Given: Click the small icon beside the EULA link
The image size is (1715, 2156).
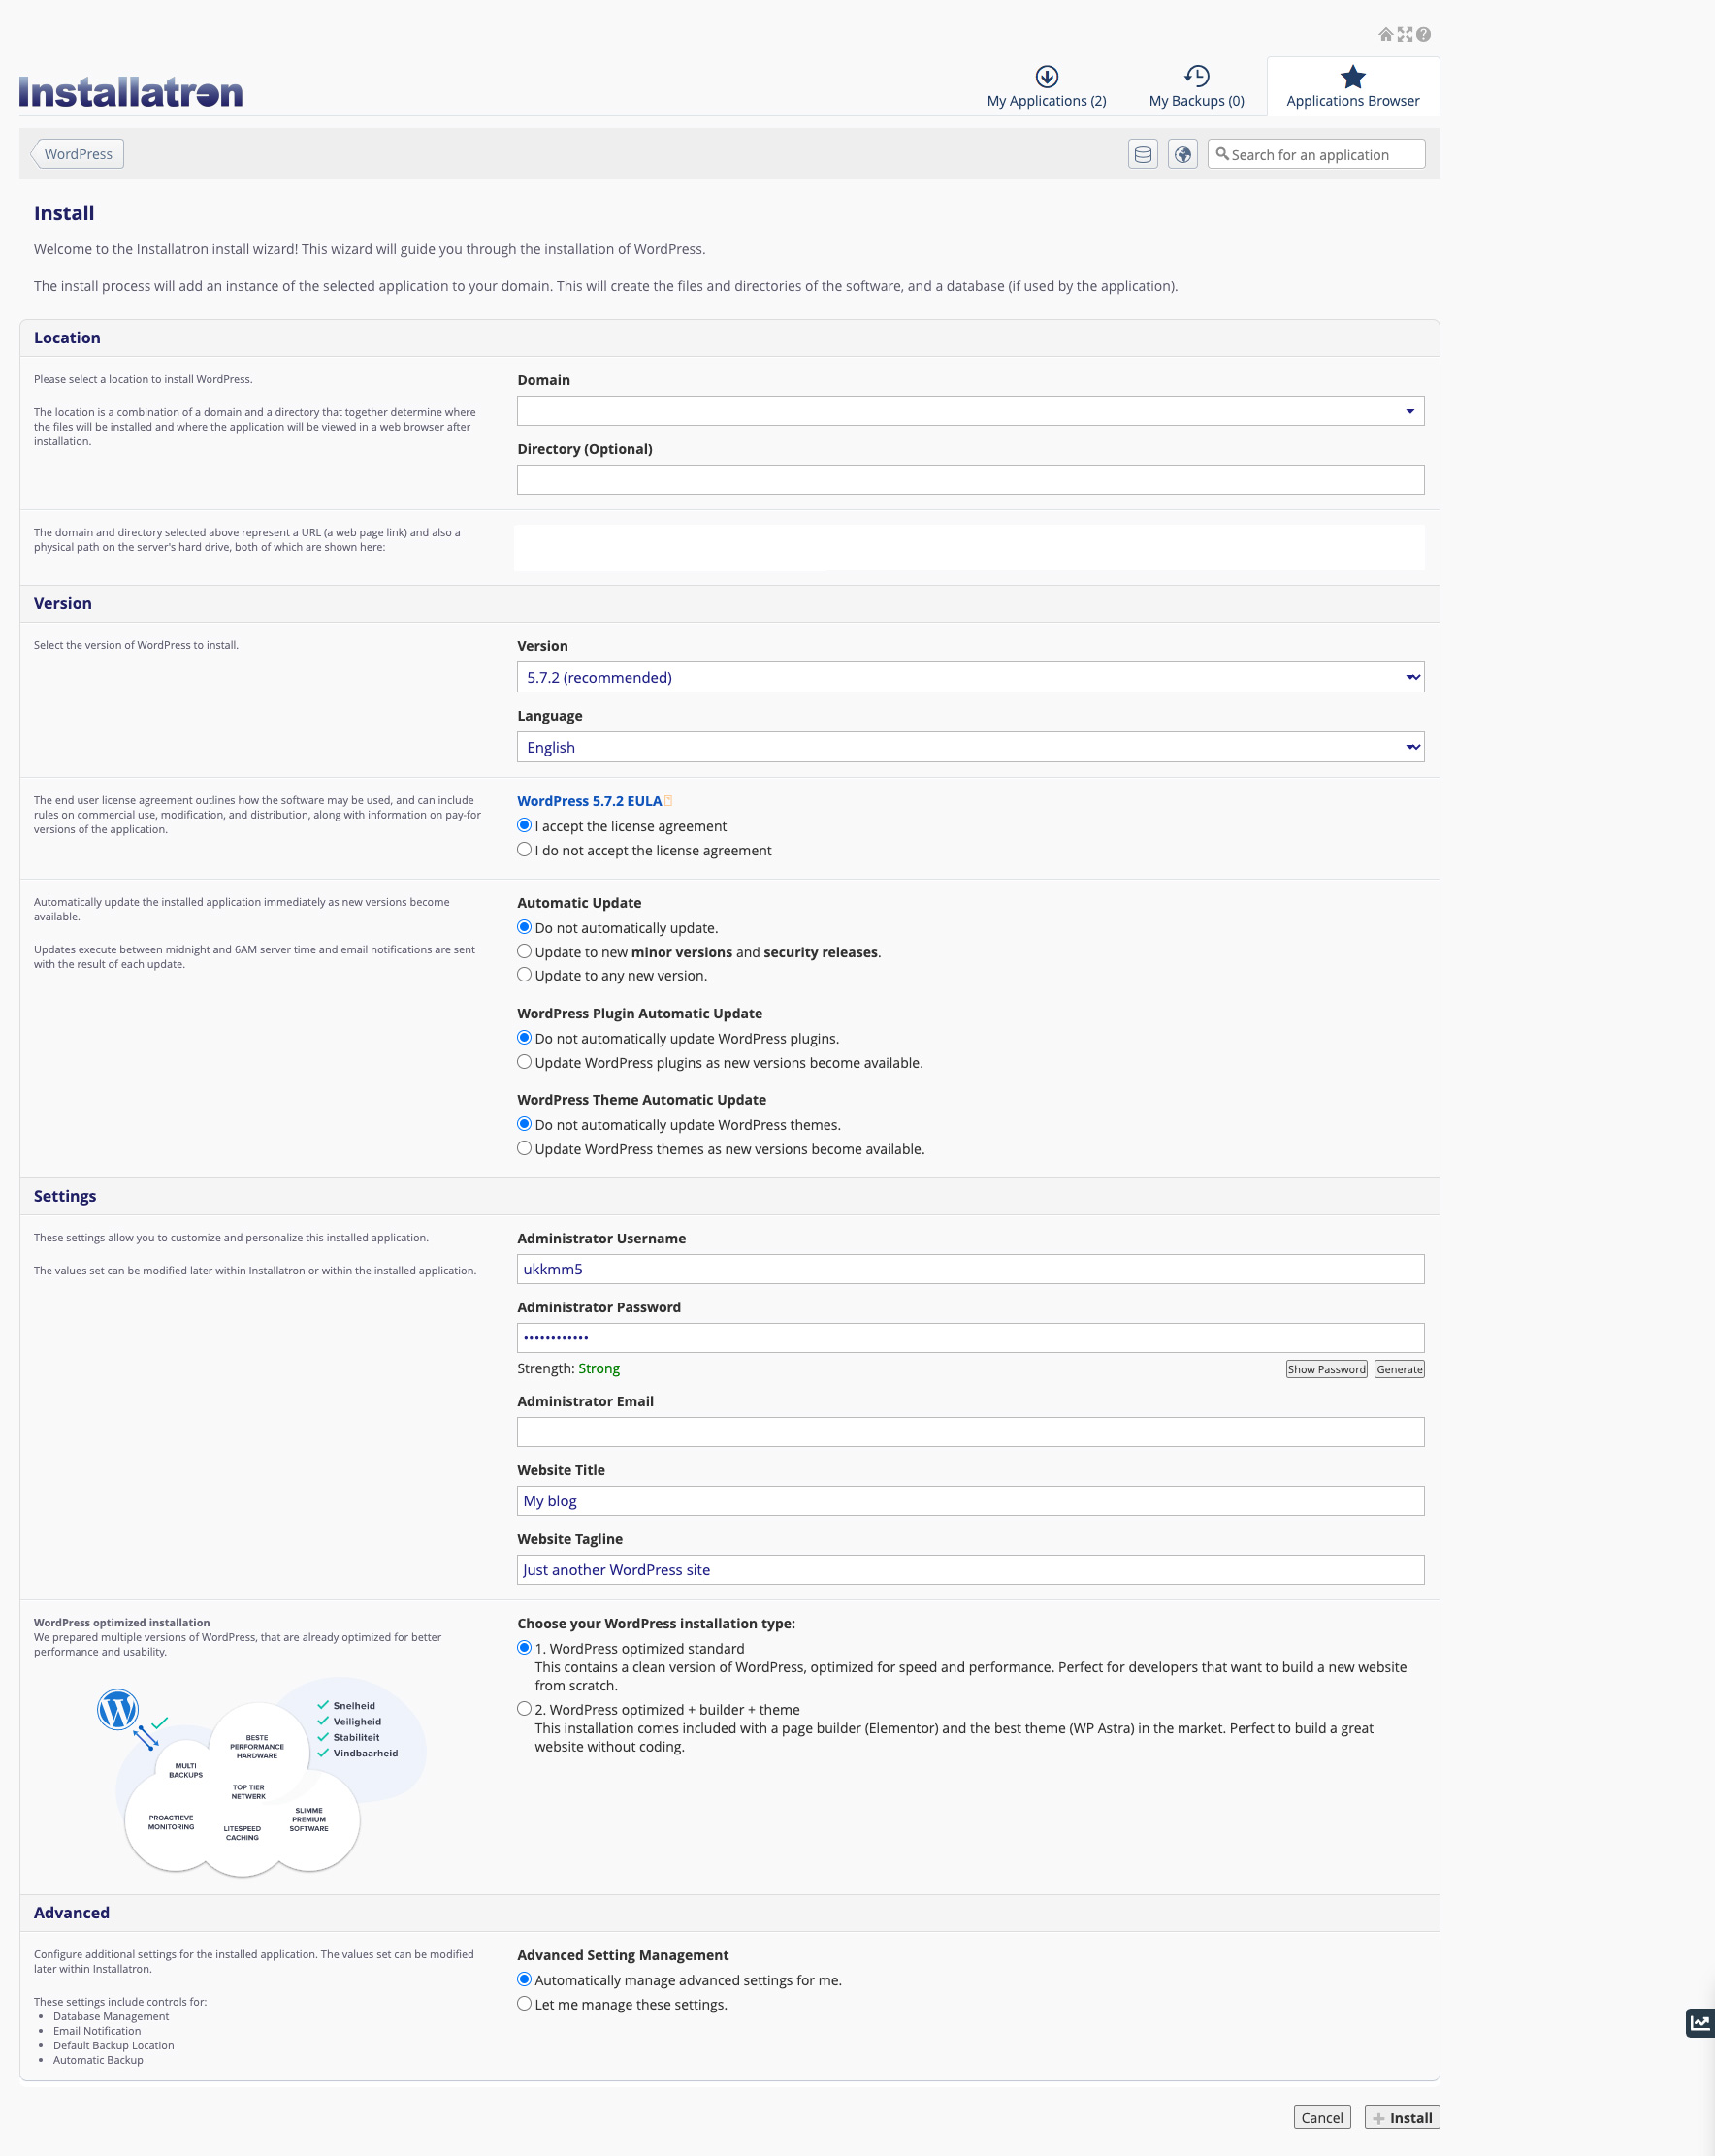Looking at the screenshot, I should (669, 801).
